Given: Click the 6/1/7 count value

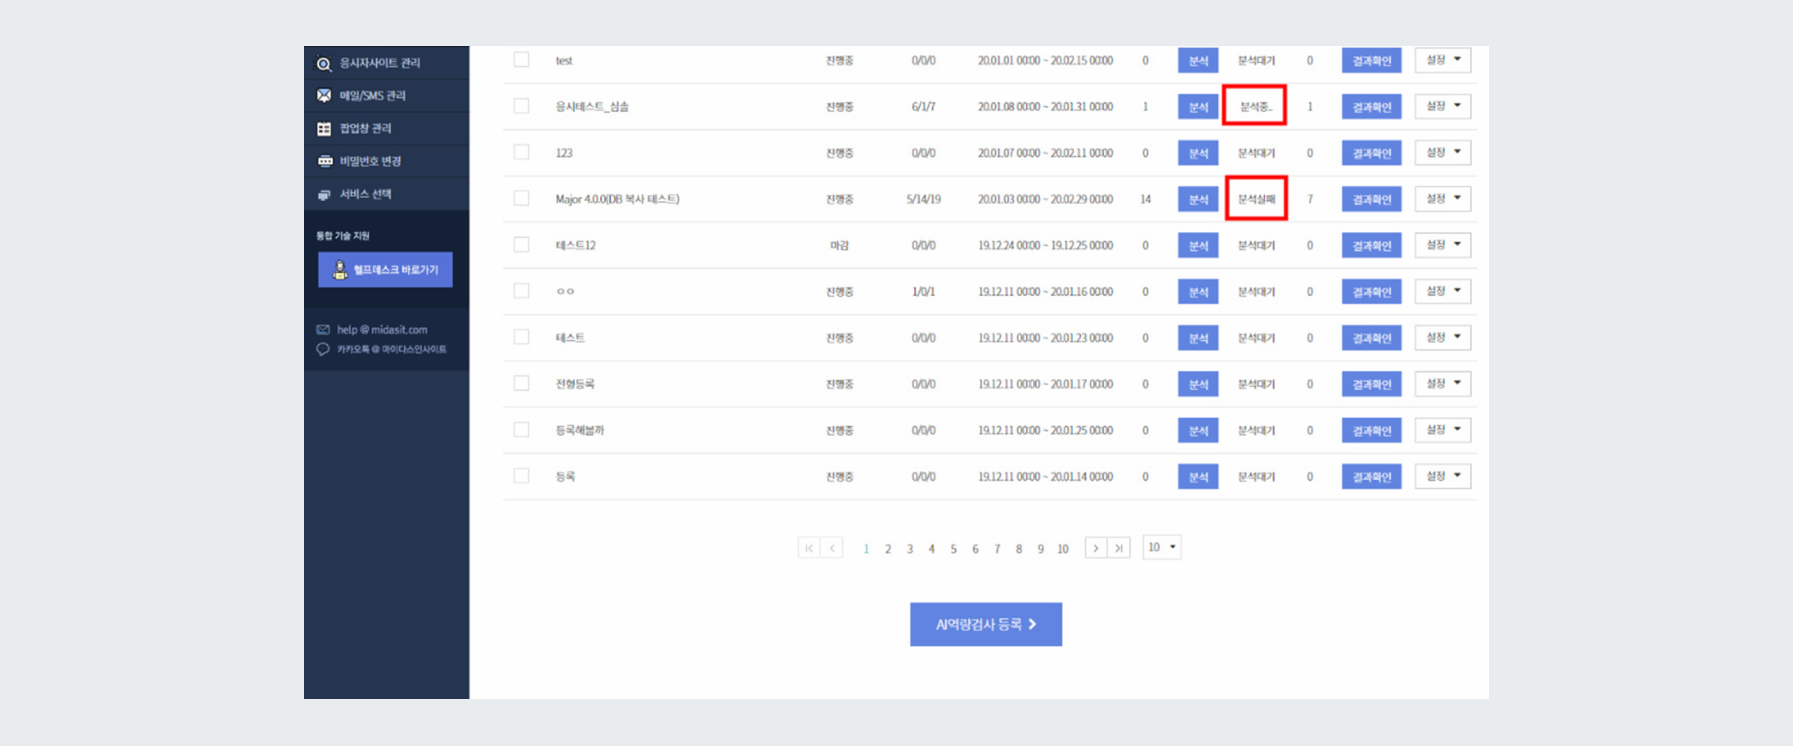Looking at the screenshot, I should (923, 107).
